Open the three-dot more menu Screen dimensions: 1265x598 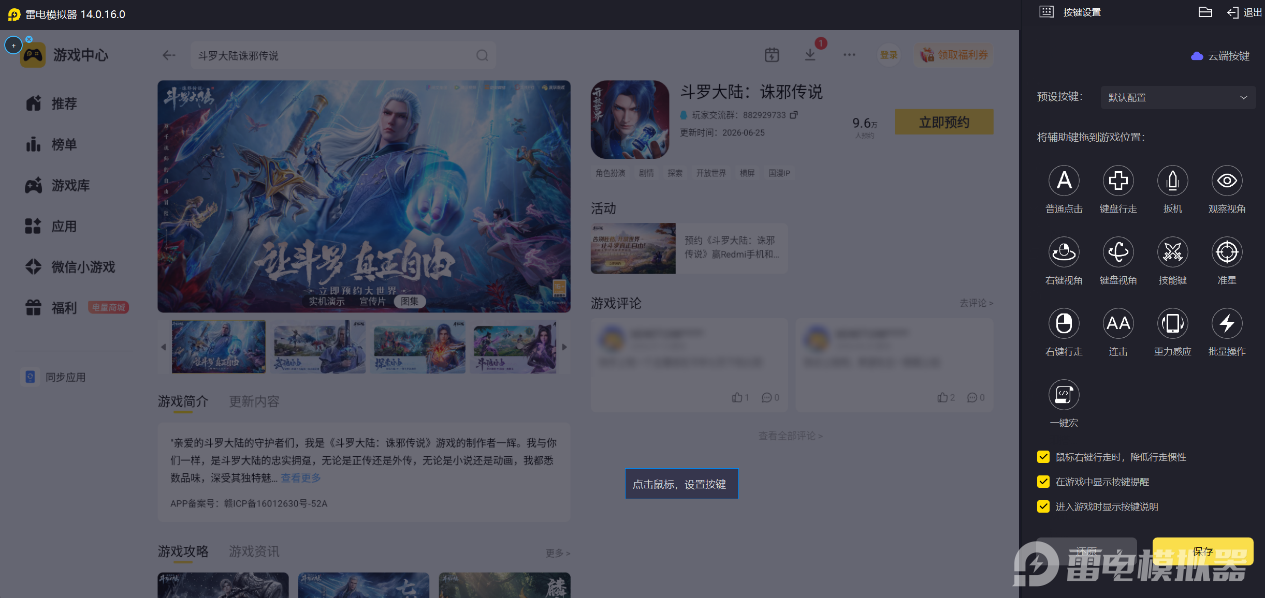[849, 55]
